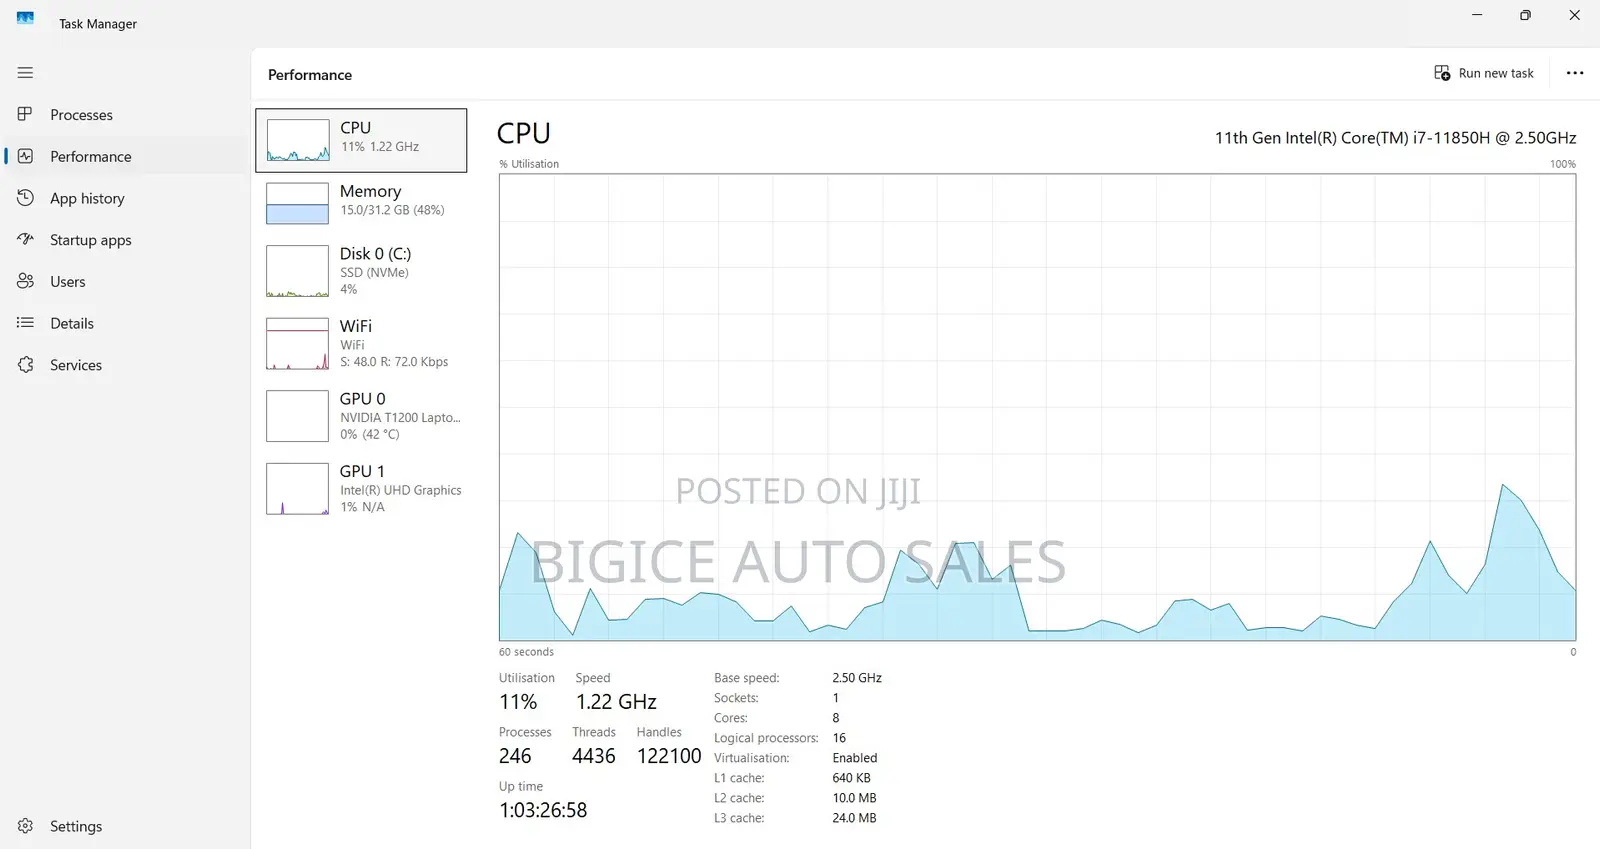Open the Users page label
This screenshot has height=849, width=1600.
pyautogui.click(x=68, y=282)
